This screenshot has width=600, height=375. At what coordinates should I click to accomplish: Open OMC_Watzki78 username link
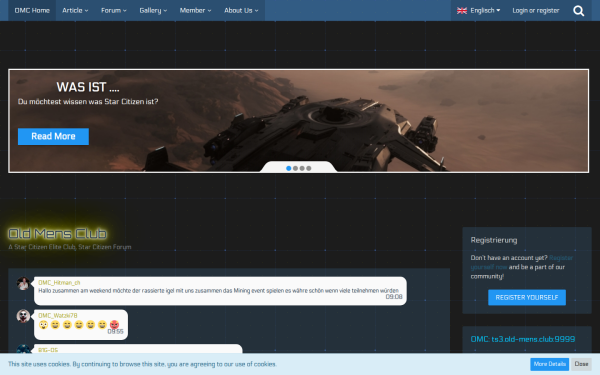pos(58,315)
